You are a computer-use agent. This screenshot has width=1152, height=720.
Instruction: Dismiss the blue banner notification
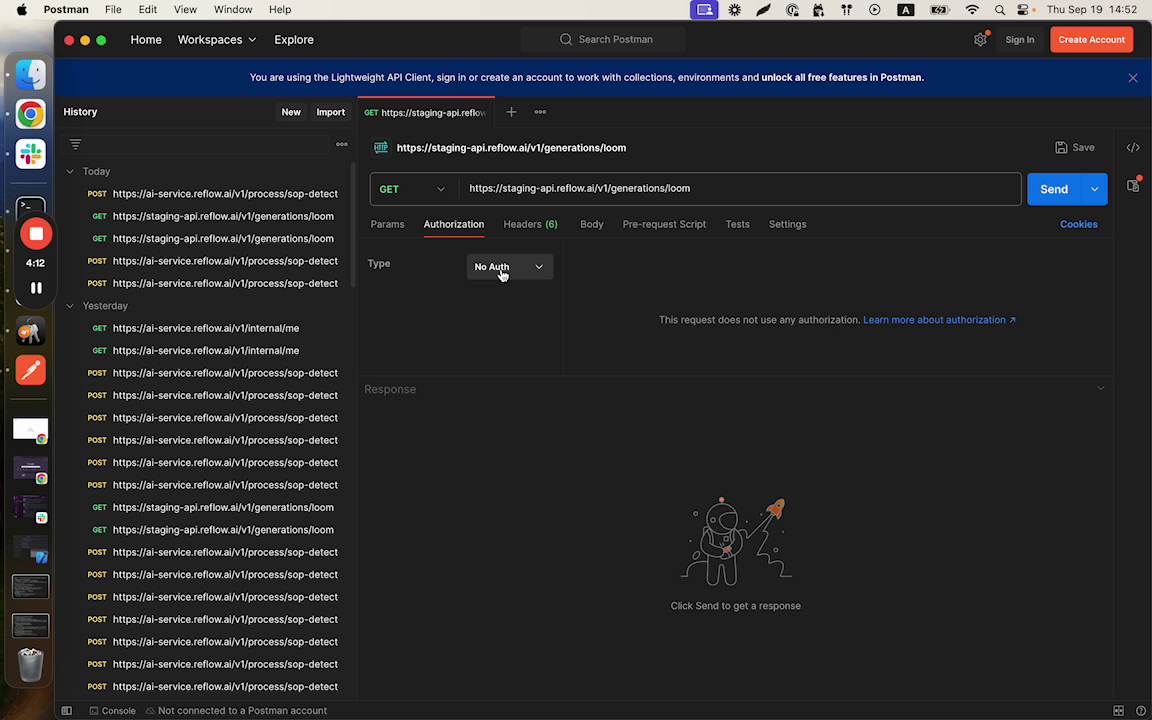(x=1133, y=78)
